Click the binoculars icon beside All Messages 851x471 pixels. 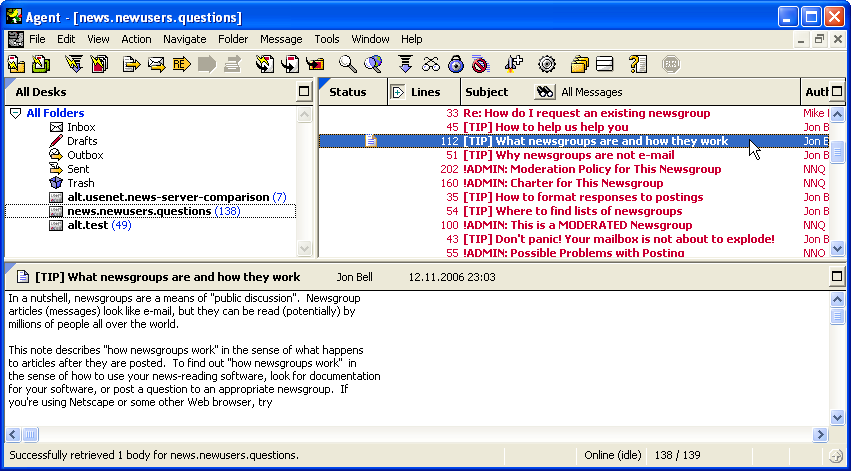545,92
